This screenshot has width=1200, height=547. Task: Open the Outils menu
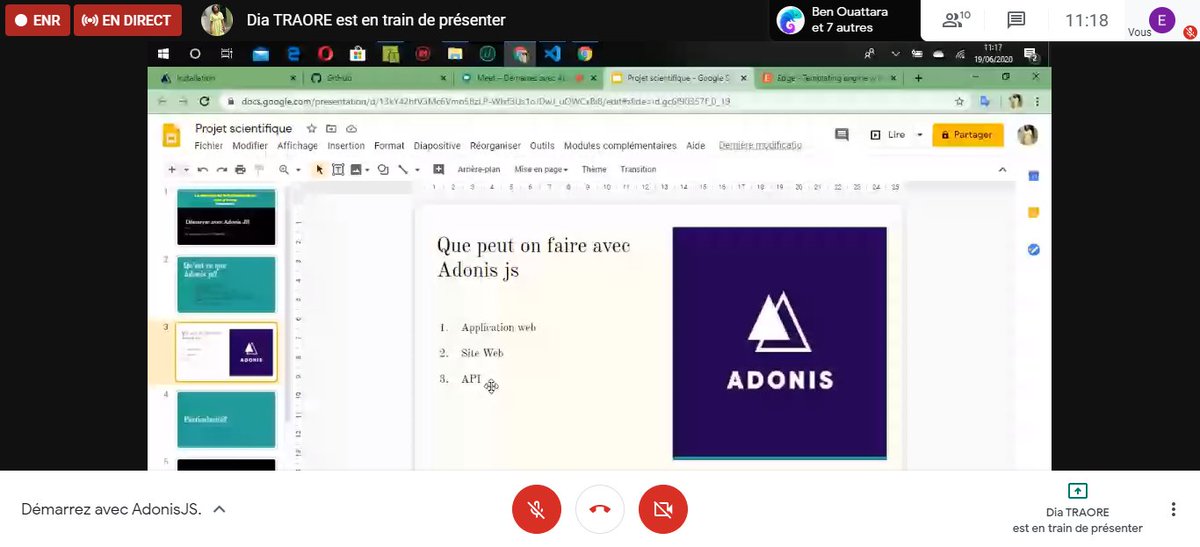click(542, 146)
